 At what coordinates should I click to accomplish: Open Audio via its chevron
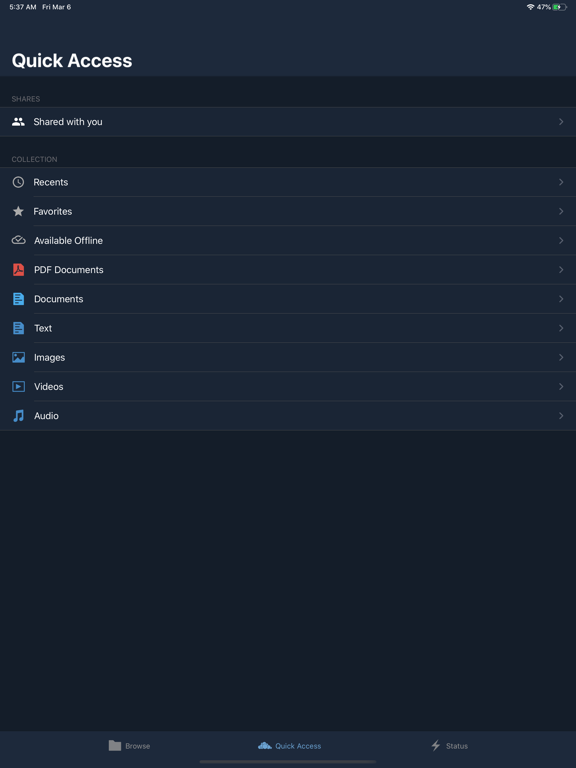click(x=561, y=416)
